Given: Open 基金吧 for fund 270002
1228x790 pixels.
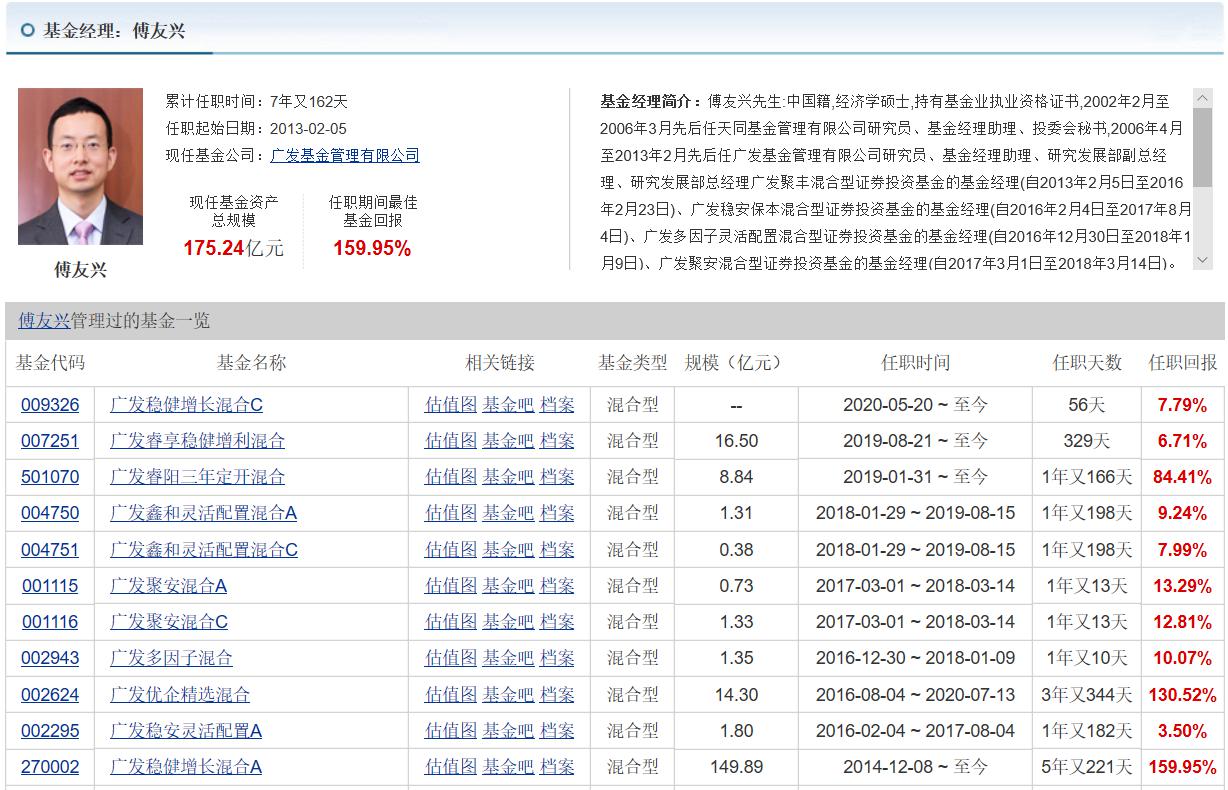Looking at the screenshot, I should (x=508, y=767).
